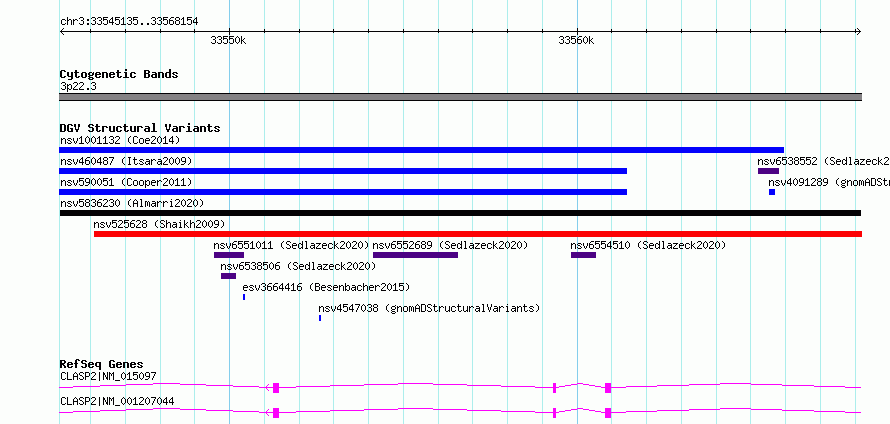Open variant label nsv1001132 (Coe2014)
Image resolution: width=890 pixels, height=424 pixels.
pyautogui.click(x=120, y=140)
